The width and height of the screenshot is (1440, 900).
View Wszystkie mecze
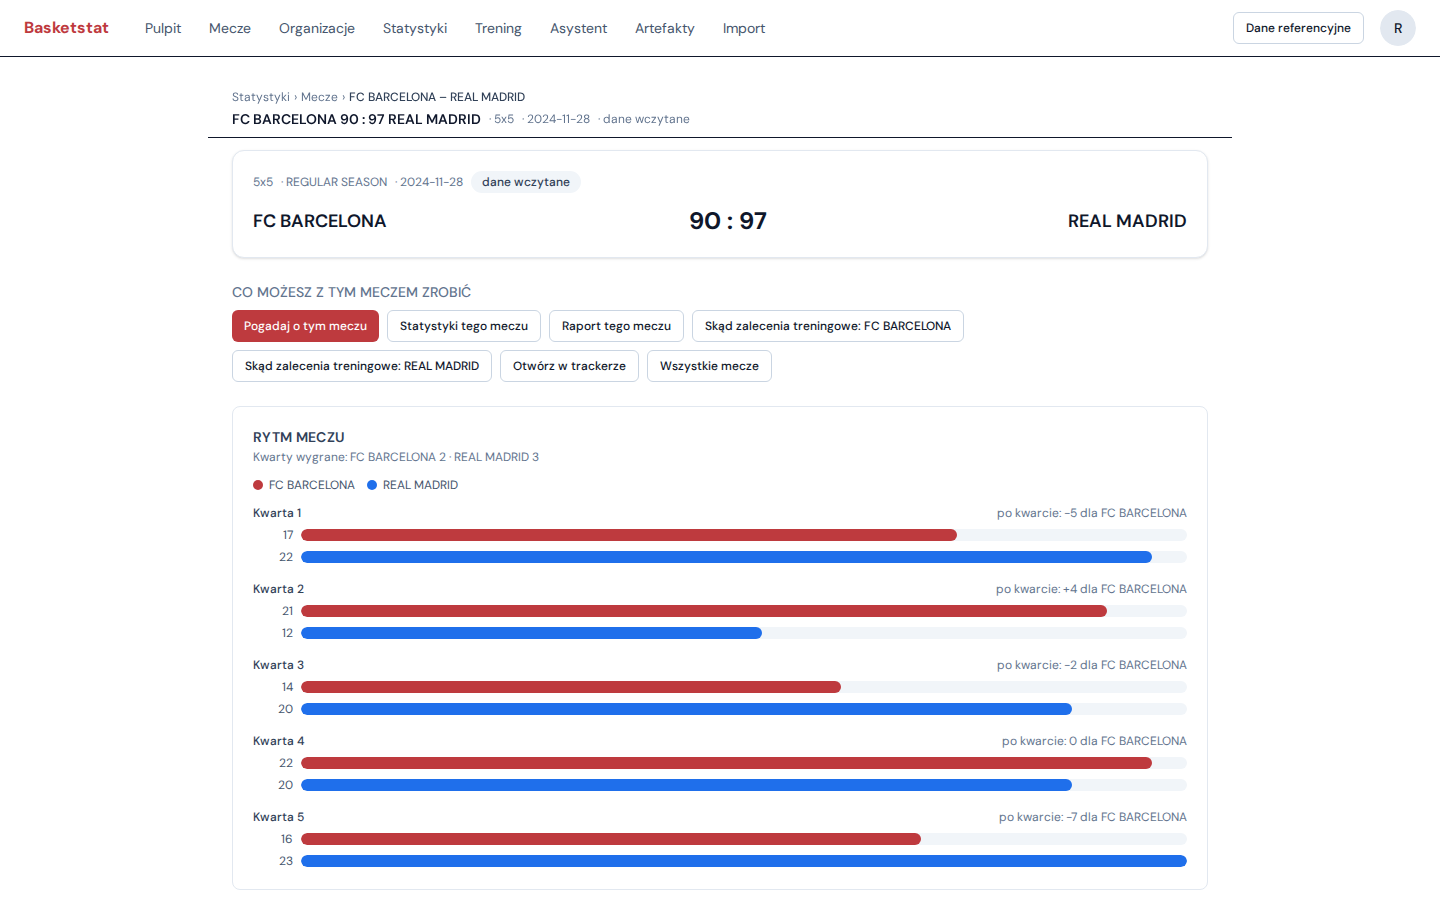point(709,366)
